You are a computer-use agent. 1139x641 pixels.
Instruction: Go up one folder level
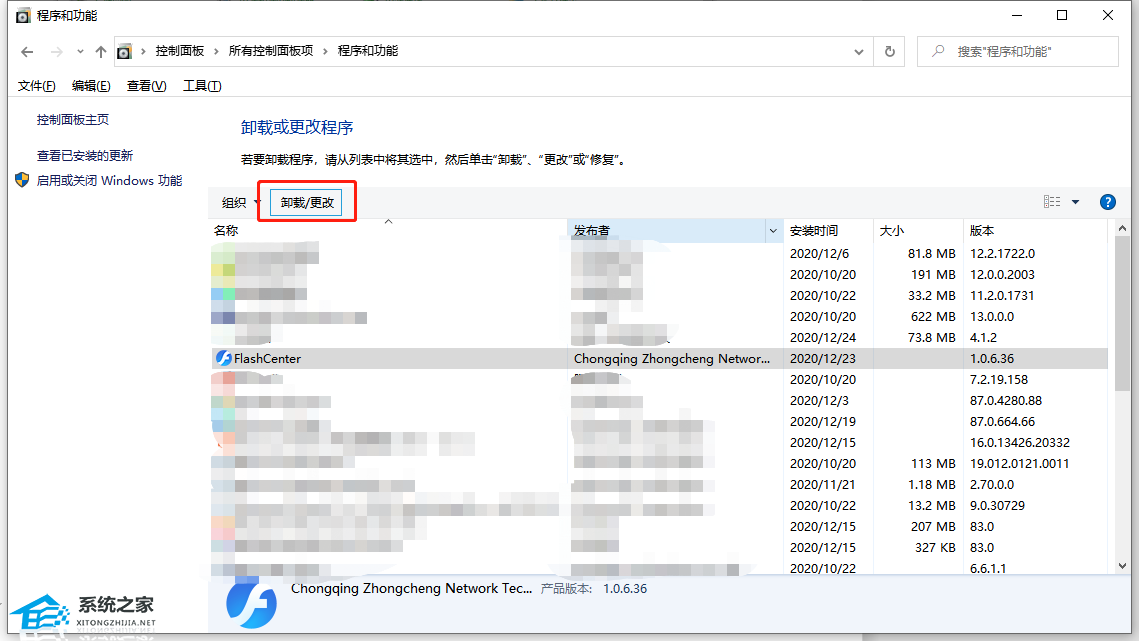[101, 52]
